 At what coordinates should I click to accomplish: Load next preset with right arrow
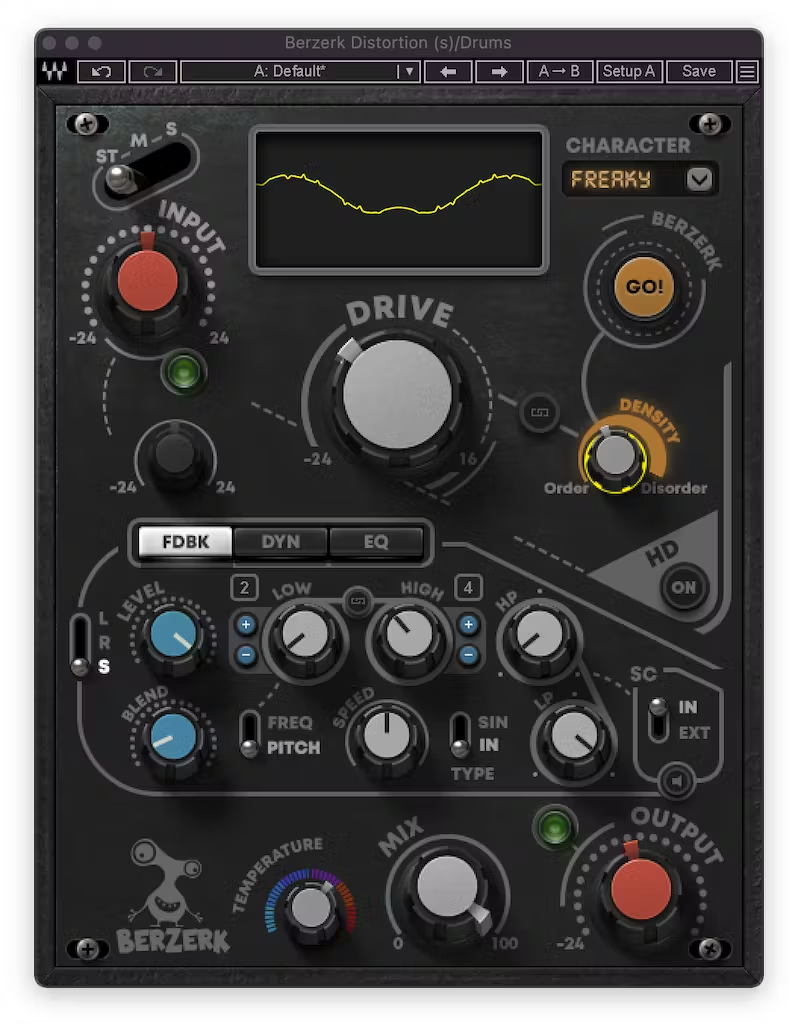[499, 71]
